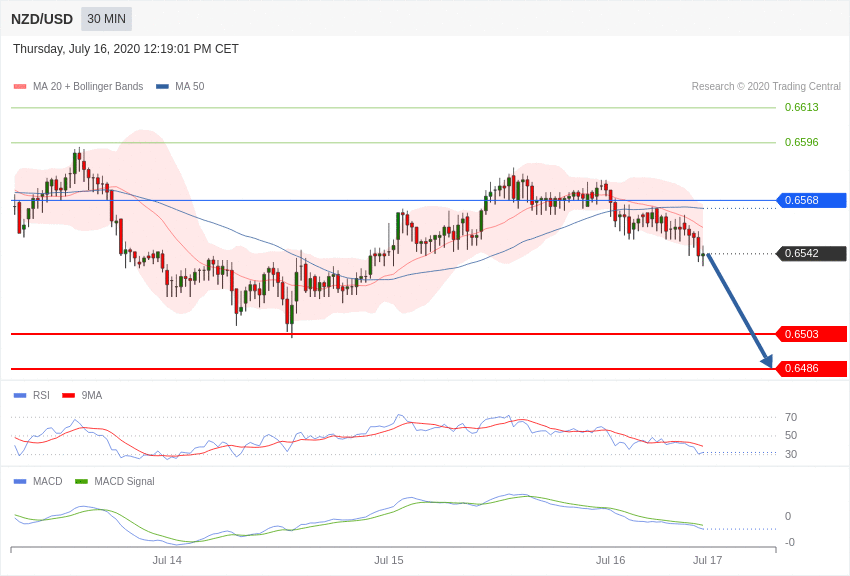This screenshot has width=850, height=576.
Task: Select the 30 MIN timeframe badge
Action: tap(106, 19)
